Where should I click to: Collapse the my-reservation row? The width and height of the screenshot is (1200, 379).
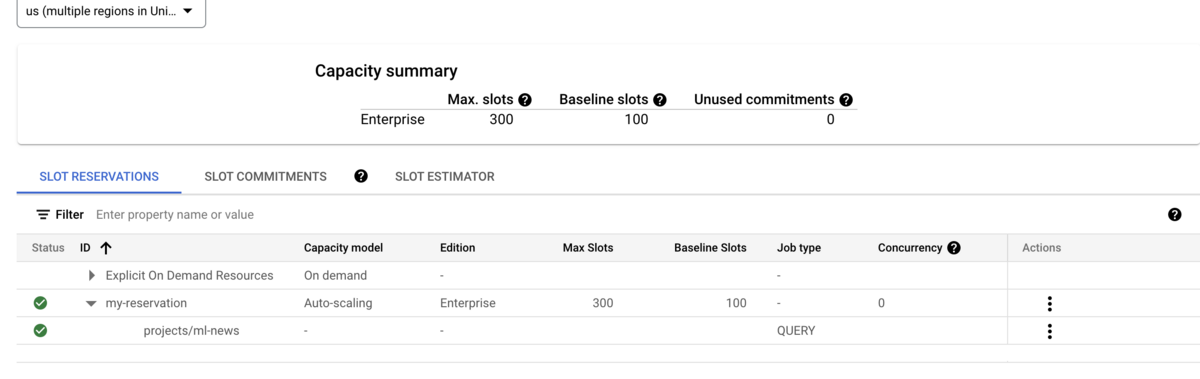coord(91,303)
